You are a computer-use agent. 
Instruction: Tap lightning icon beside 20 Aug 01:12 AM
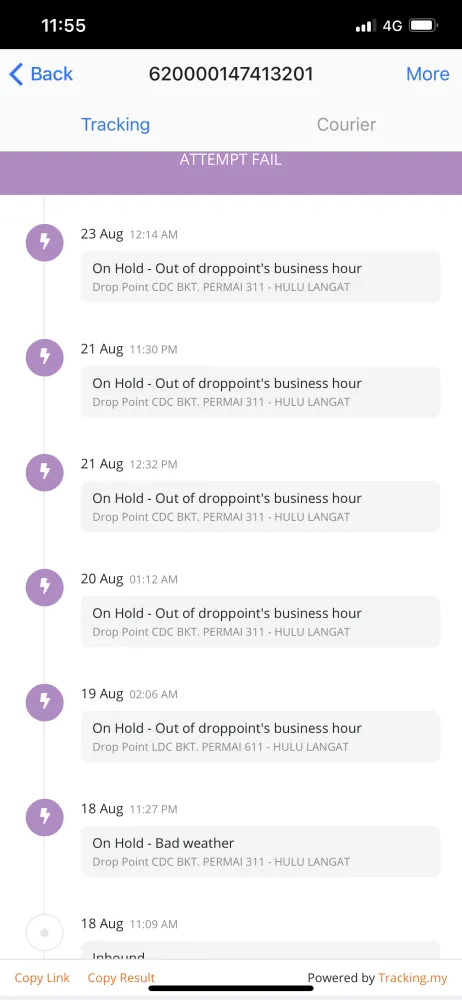point(45,587)
